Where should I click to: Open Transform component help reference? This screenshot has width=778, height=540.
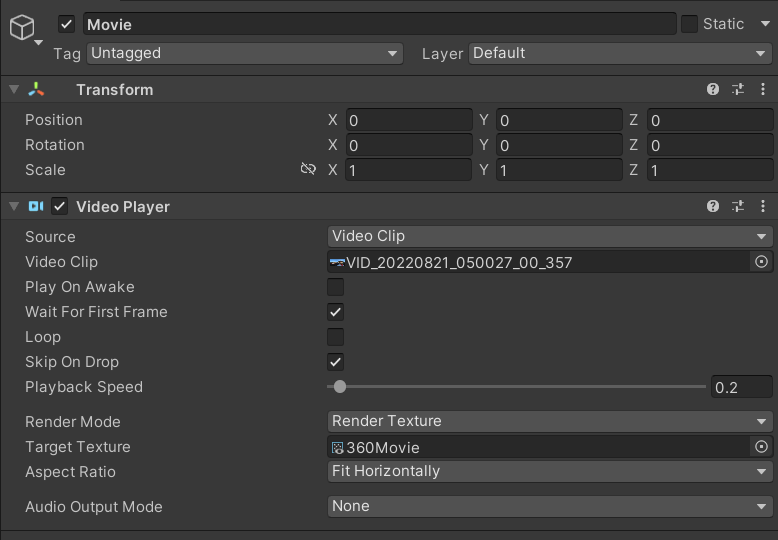pyautogui.click(x=713, y=89)
